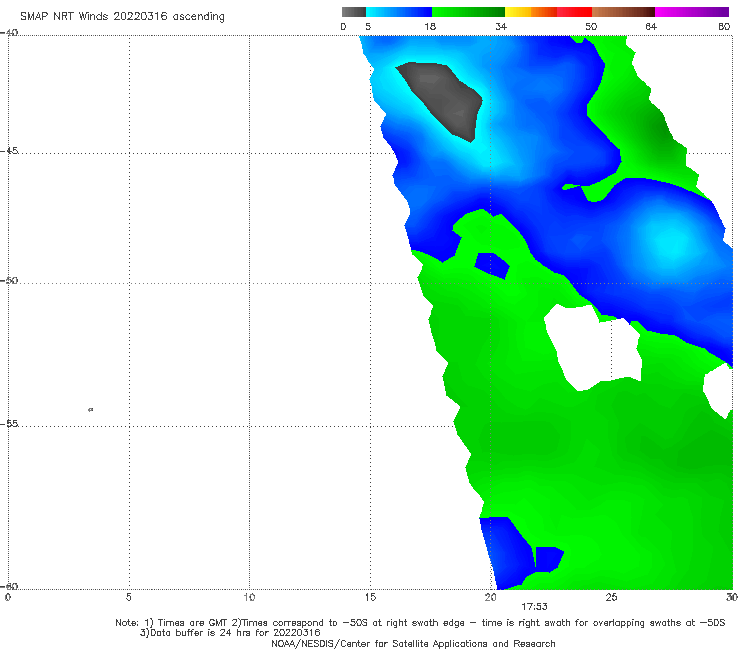Viewport: 740px width, 650px height.
Task: Click the longitude axis label '30'
Action: [x=732, y=597]
